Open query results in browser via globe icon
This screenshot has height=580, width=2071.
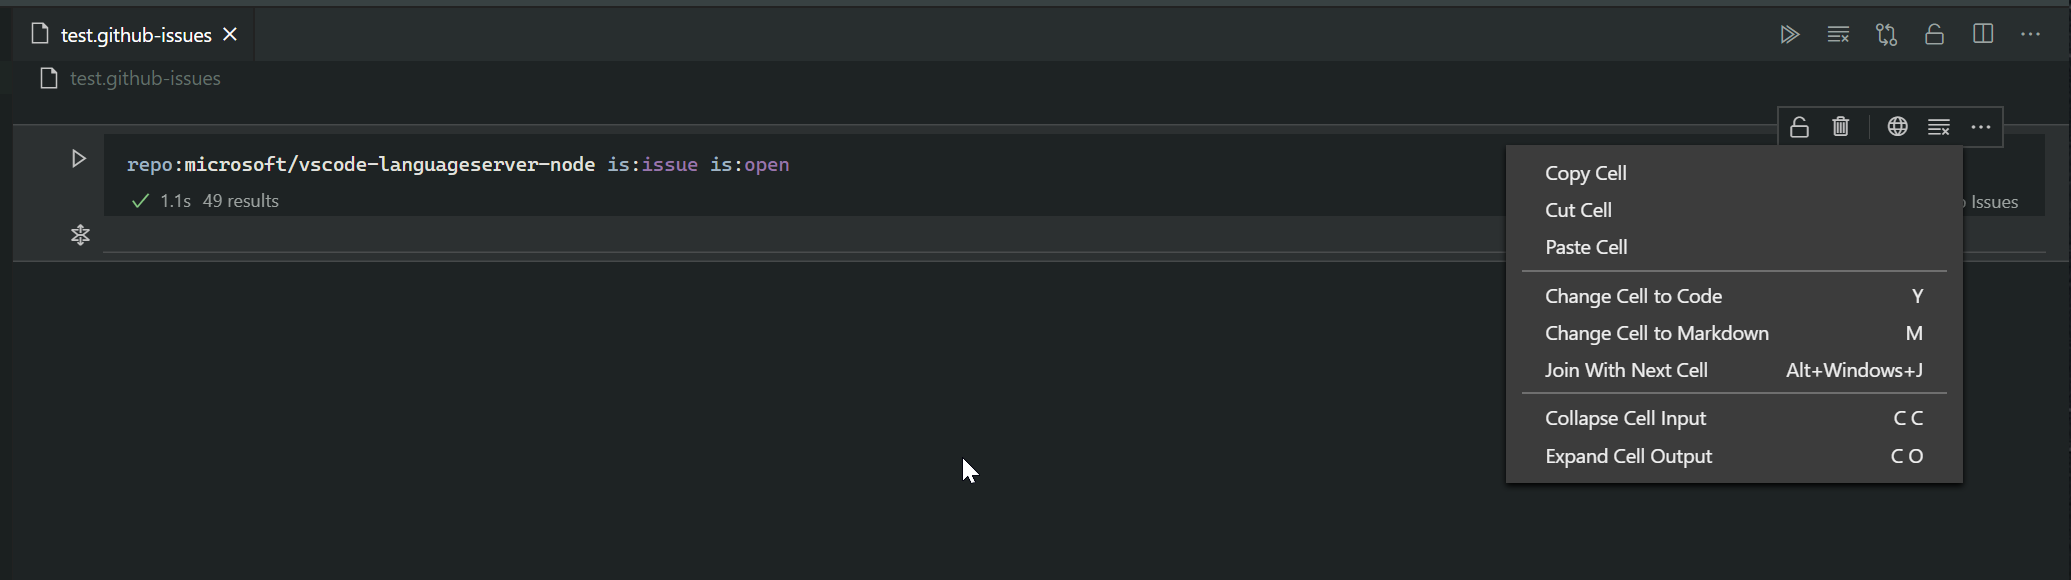1897,127
